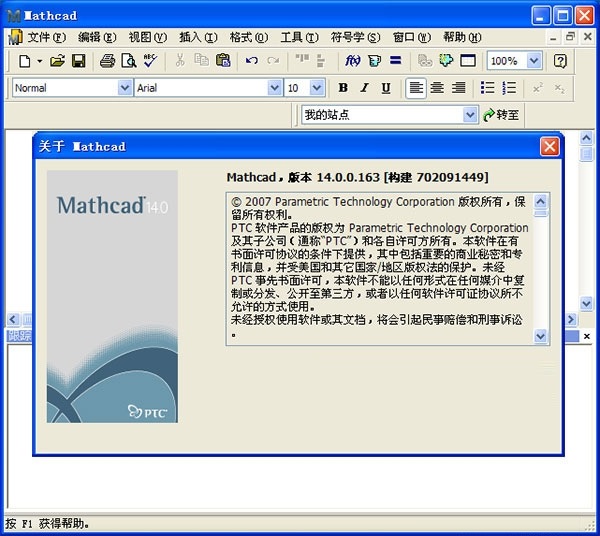
Task: Select Align Center
Action: pos(437,88)
